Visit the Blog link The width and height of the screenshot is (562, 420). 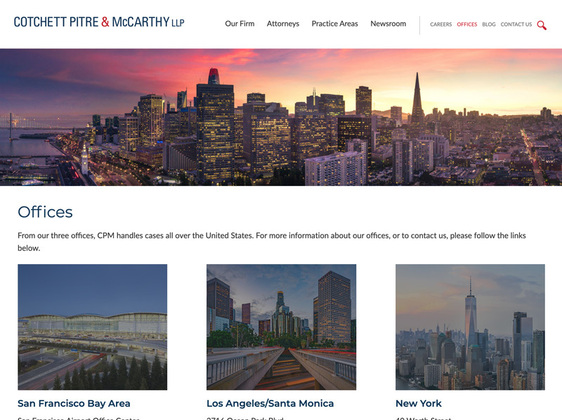pos(489,24)
